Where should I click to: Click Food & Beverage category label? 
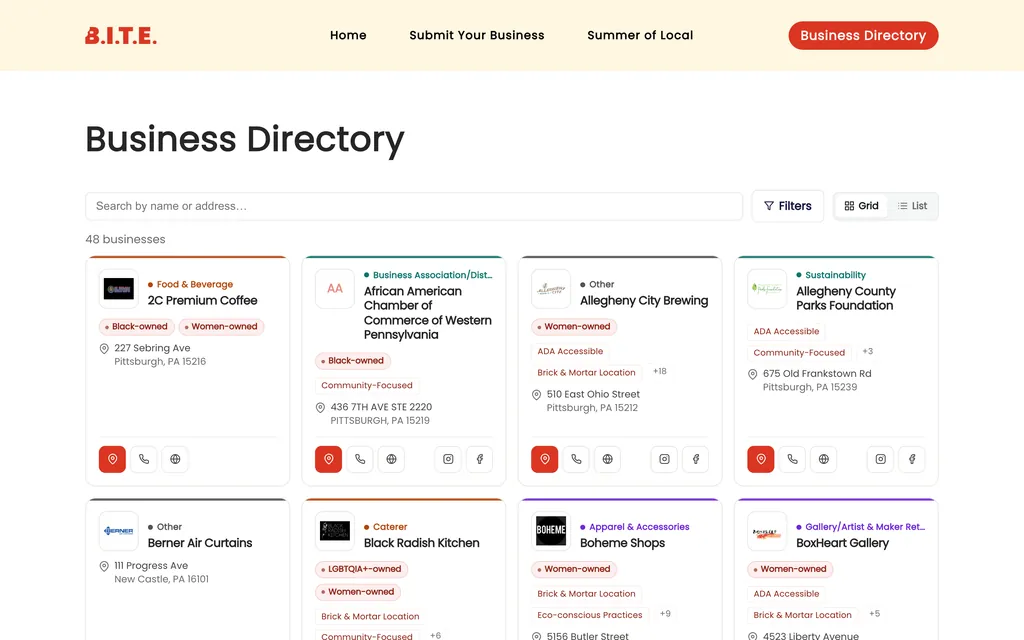pos(195,285)
